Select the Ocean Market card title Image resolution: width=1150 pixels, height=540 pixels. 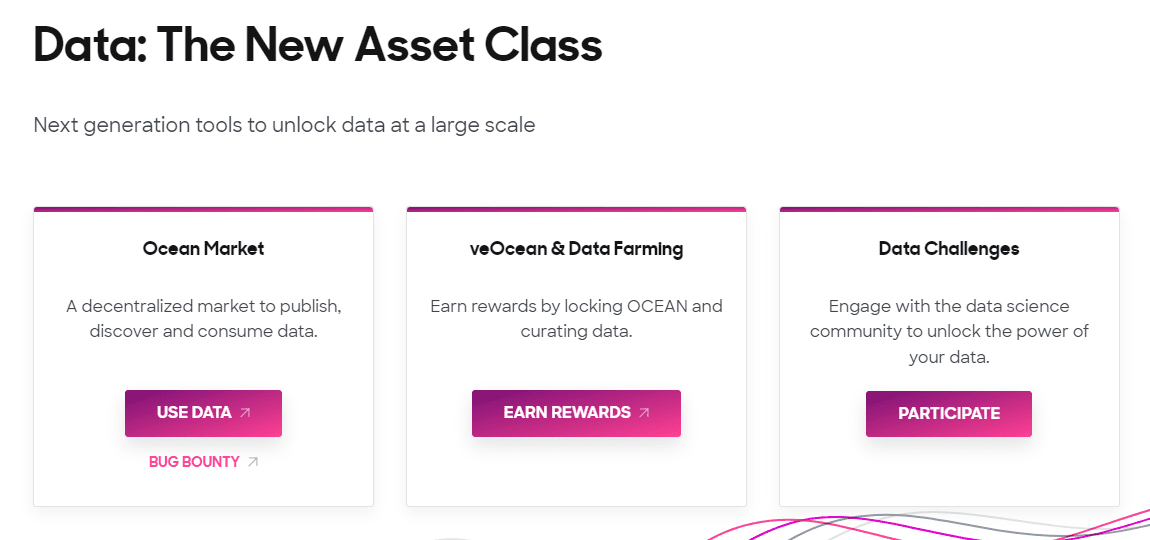pyautogui.click(x=203, y=249)
